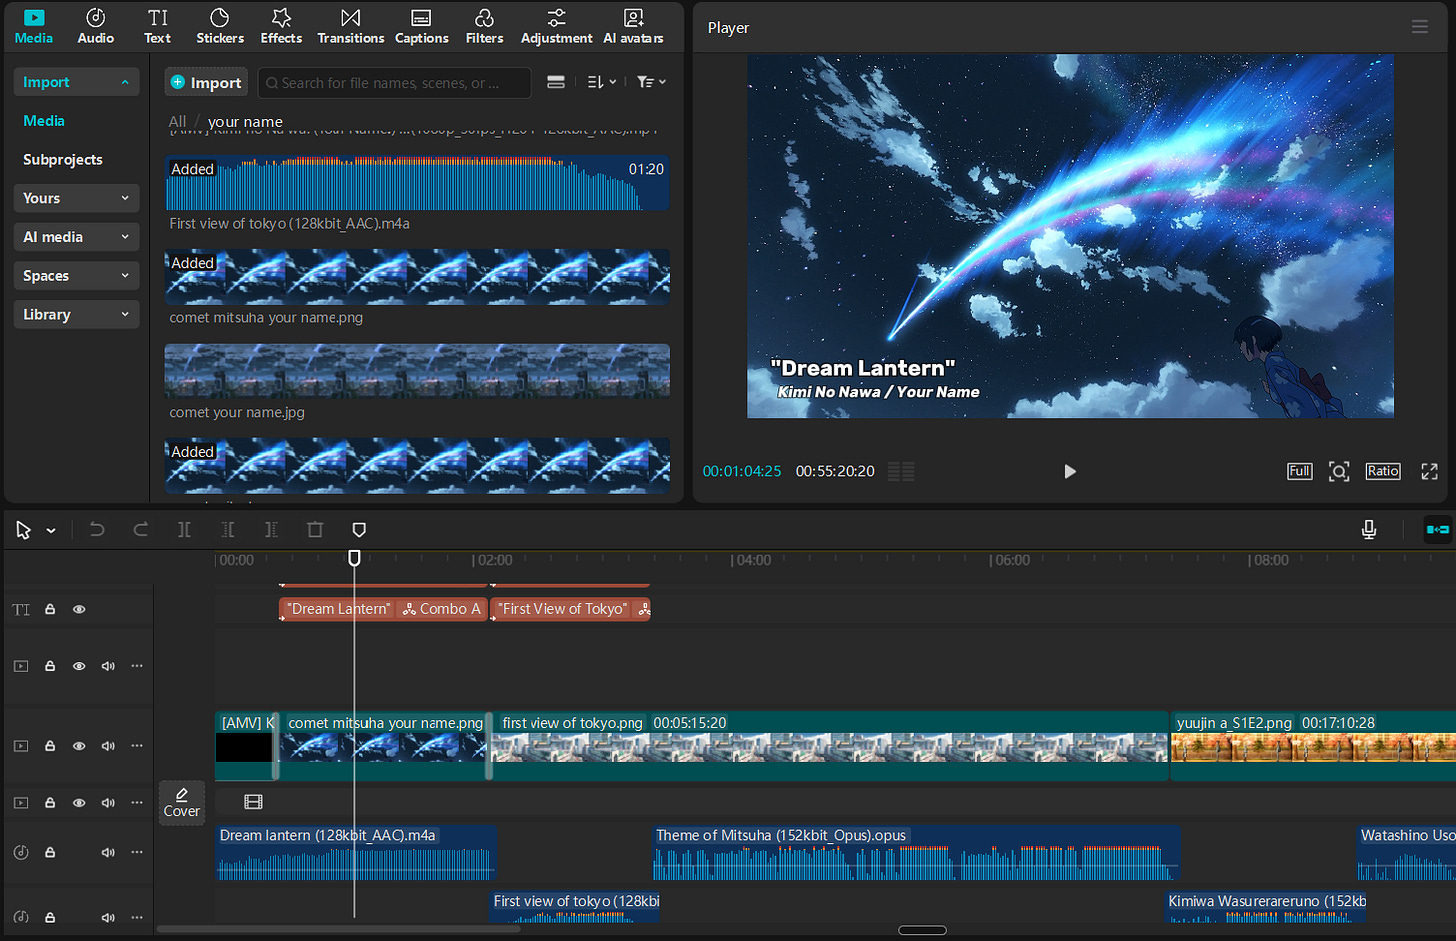
Task: Open the Captions panel
Action: point(421,27)
